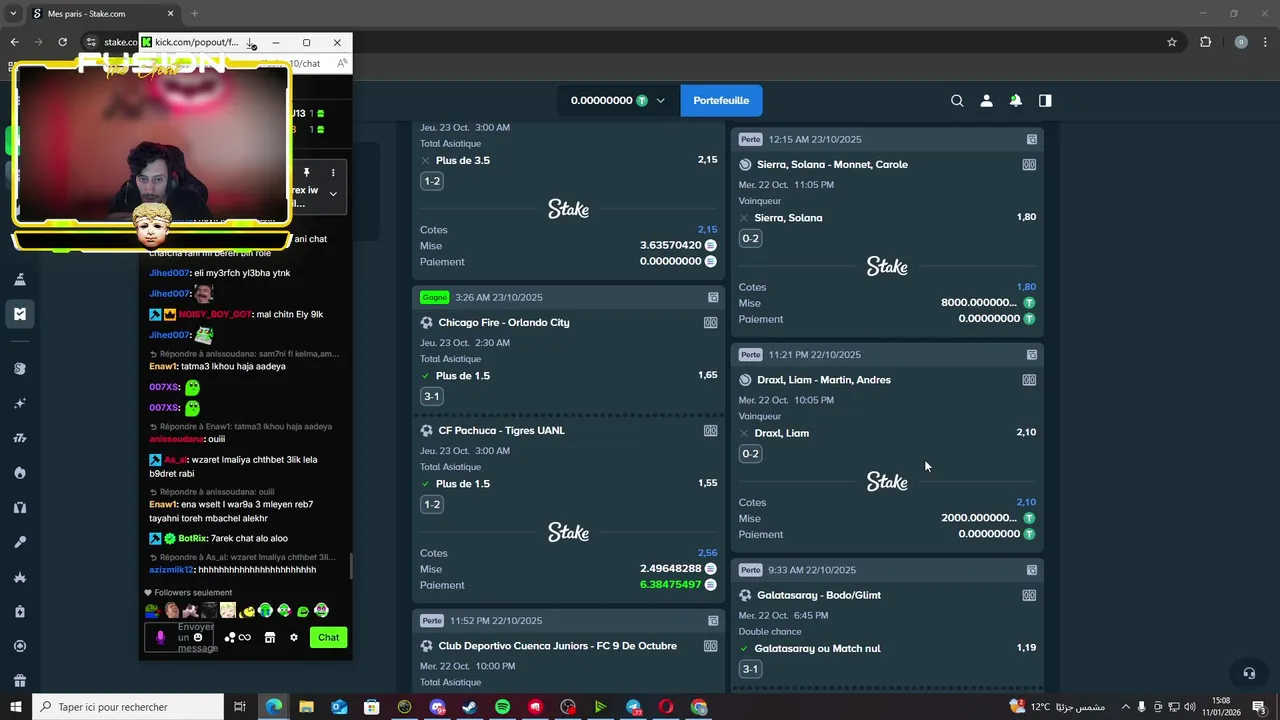Viewport: 1280px width, 720px height.
Task: Open the emoji picker in chat input
Action: pyautogui.click(x=198, y=638)
